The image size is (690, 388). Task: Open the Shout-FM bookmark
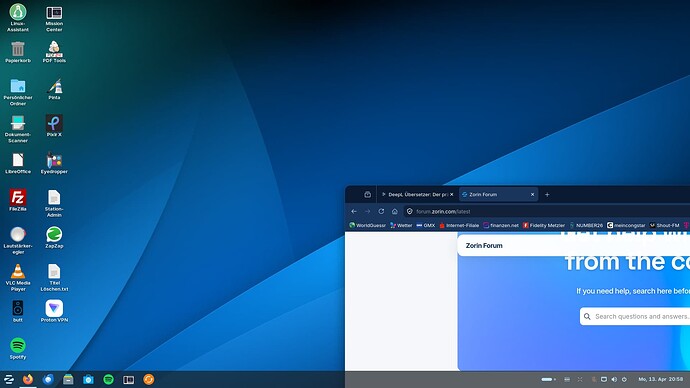coord(664,225)
